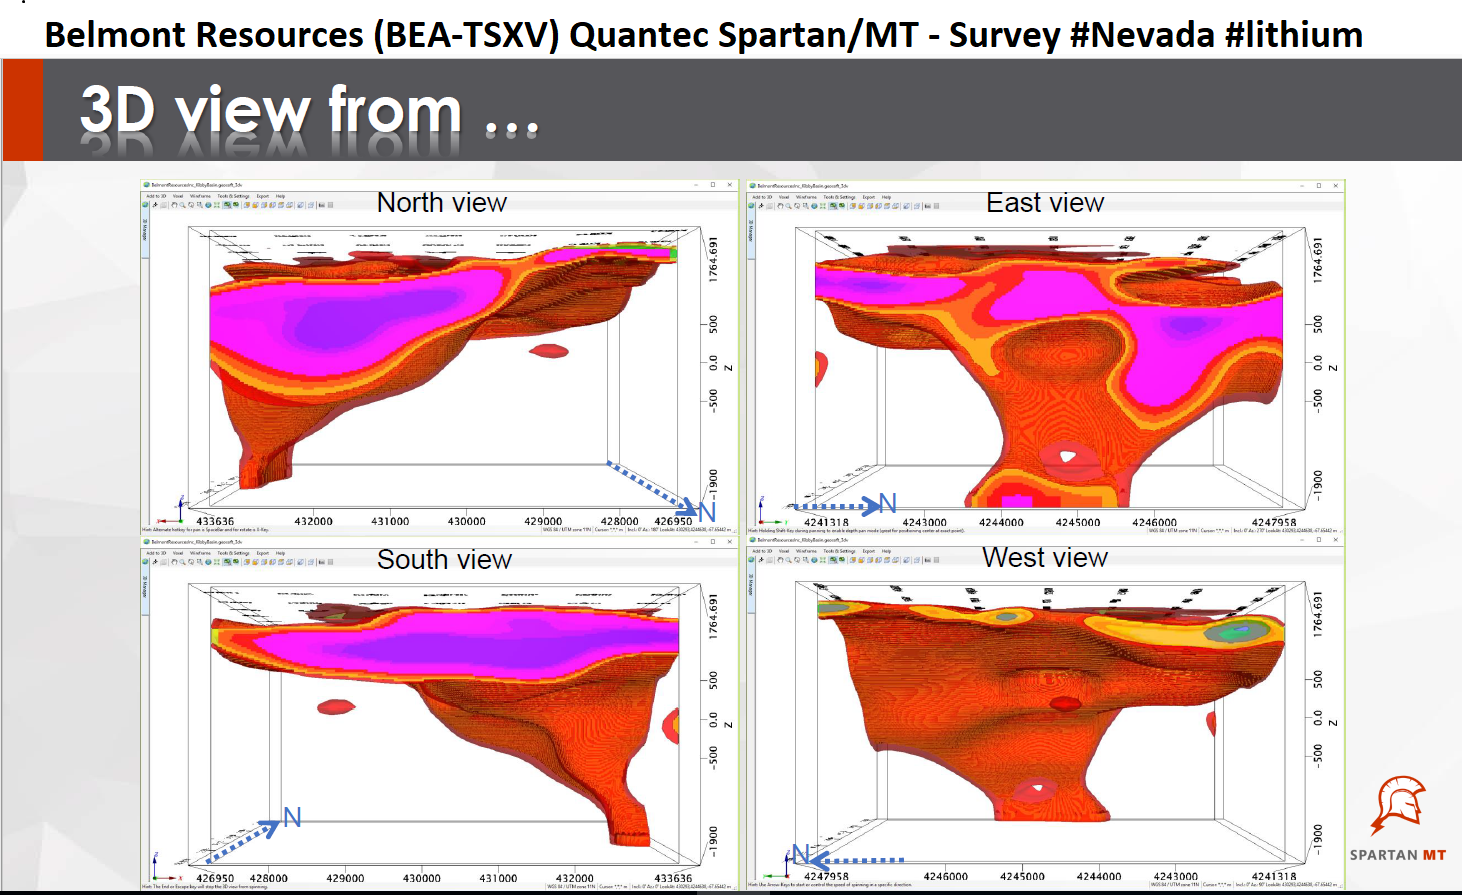Select the zoom magnifier tool in North view toolbar
This screenshot has width=1463, height=895.
pyautogui.click(x=182, y=205)
